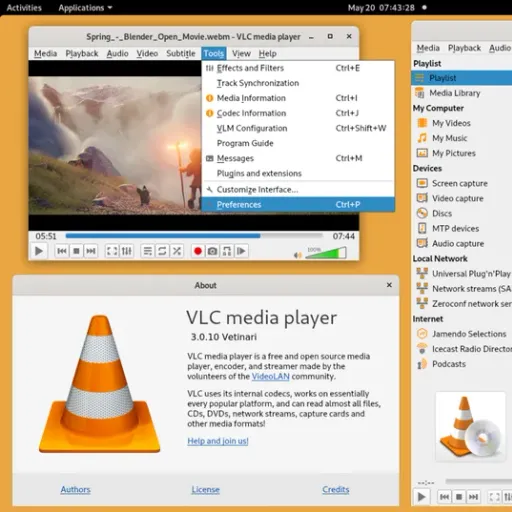Screen dimensions: 512x512
Task: Open the Credits link
Action: tap(336, 489)
